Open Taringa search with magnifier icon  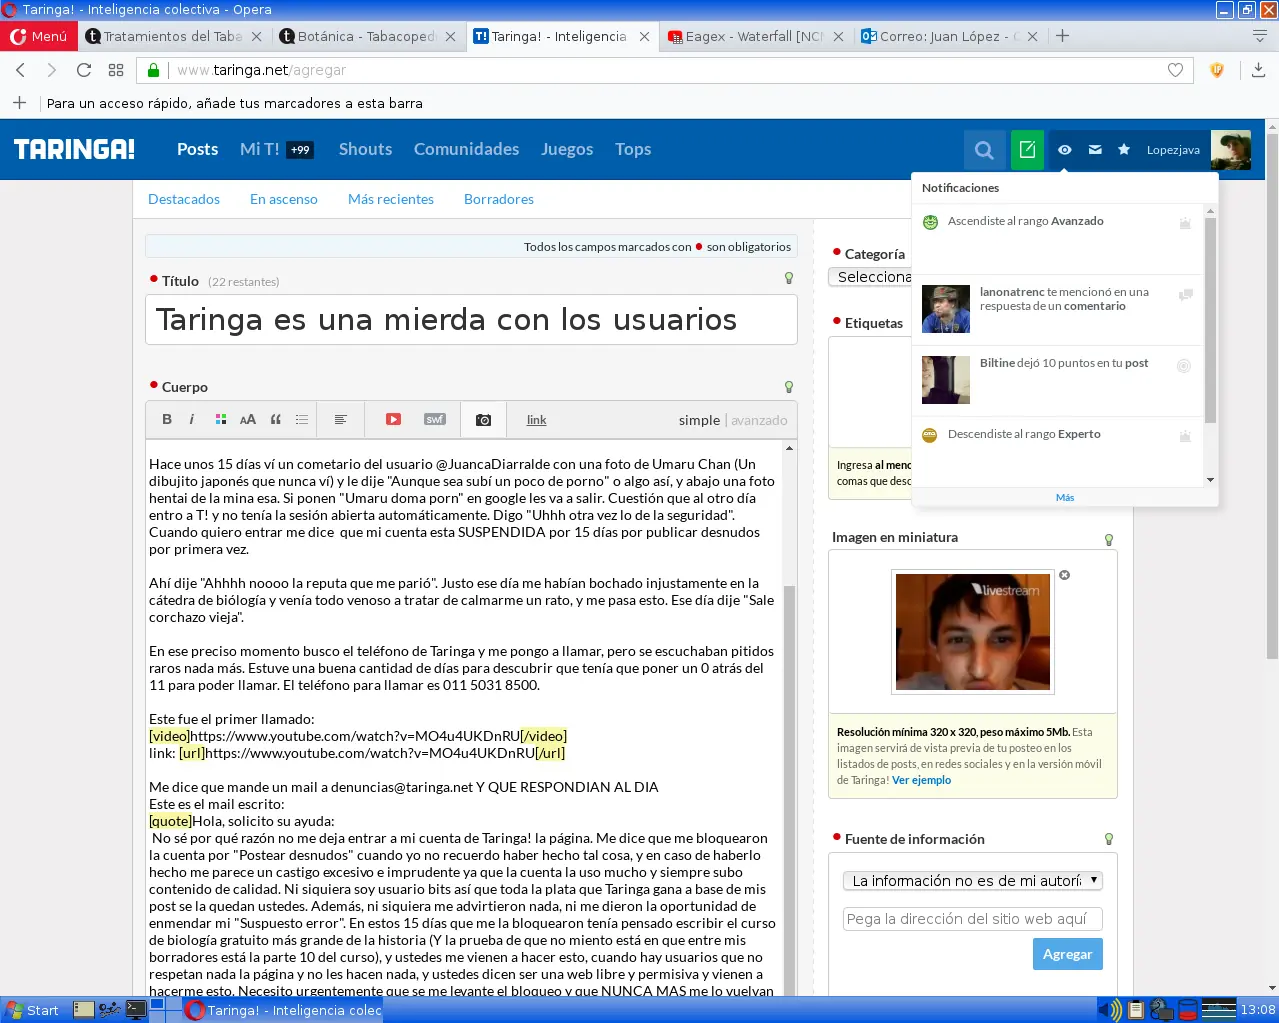(984, 150)
